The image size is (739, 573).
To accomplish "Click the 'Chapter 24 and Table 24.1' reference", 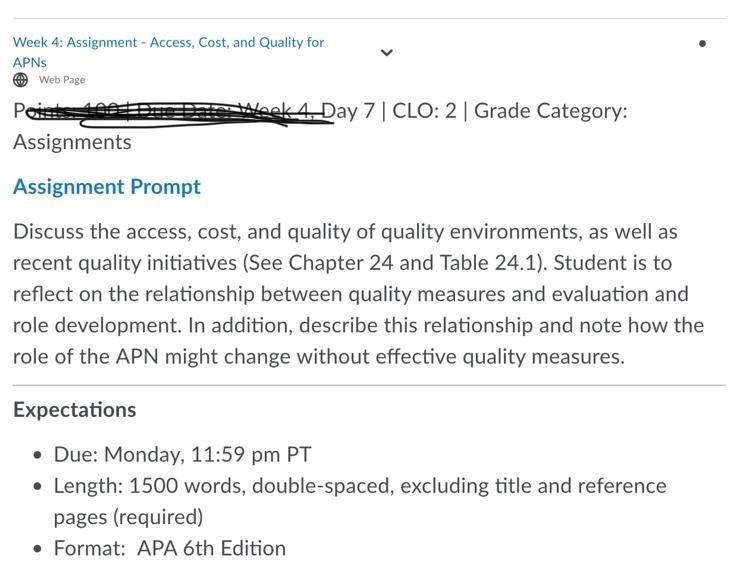I will [412, 263].
